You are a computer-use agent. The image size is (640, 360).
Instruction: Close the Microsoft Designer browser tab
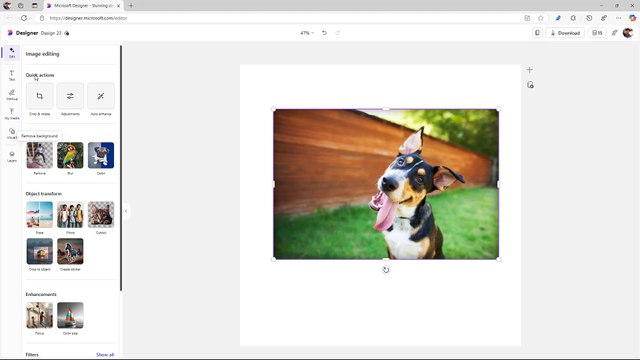coord(118,6)
